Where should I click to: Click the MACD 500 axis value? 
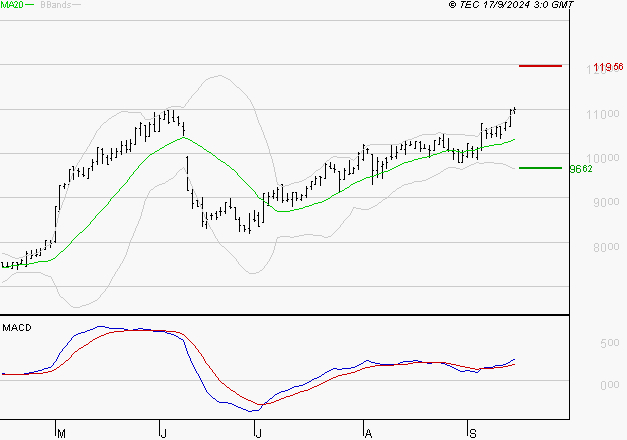(x=610, y=343)
